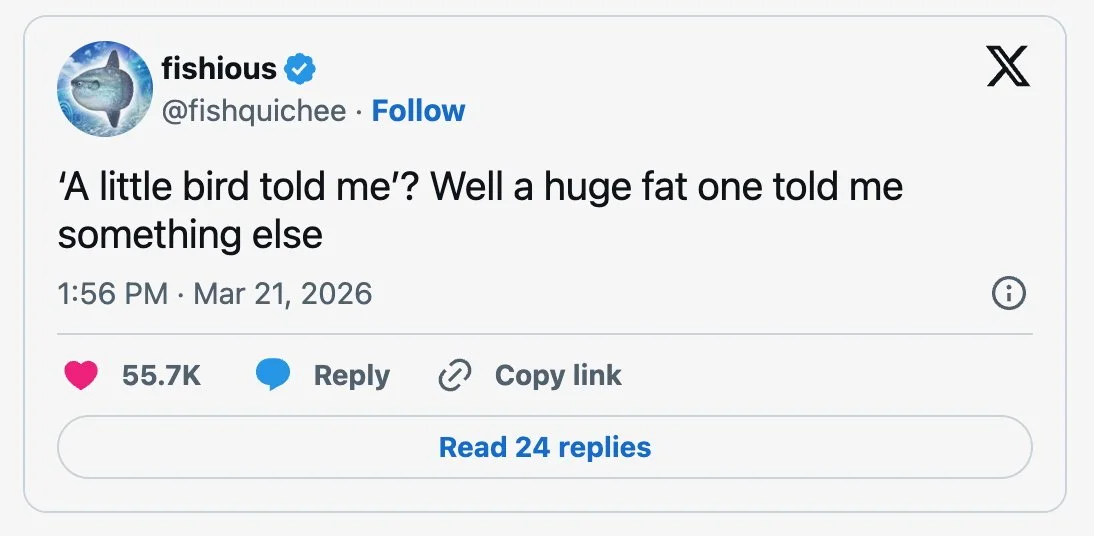Click the chain link icon
This screenshot has width=1094, height=536.
tap(455, 375)
